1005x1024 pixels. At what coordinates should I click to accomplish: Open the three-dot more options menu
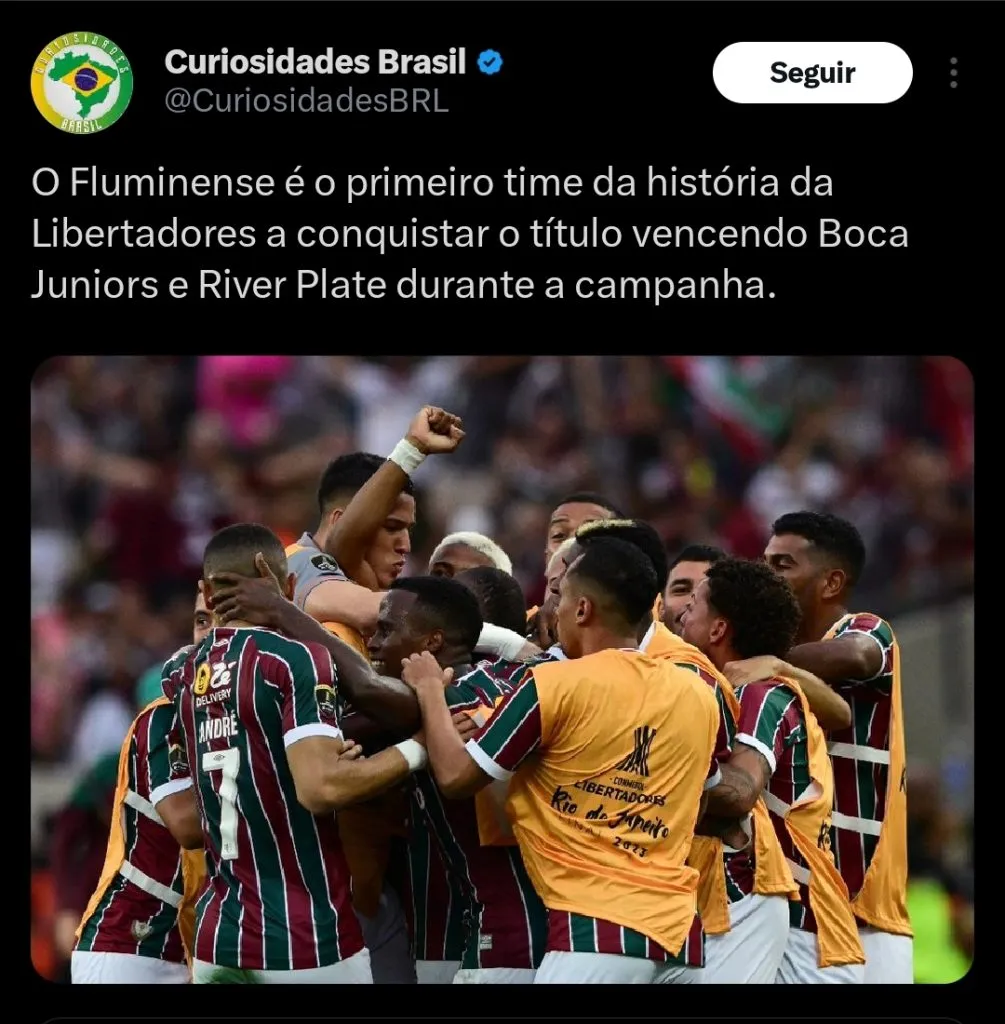(953, 72)
